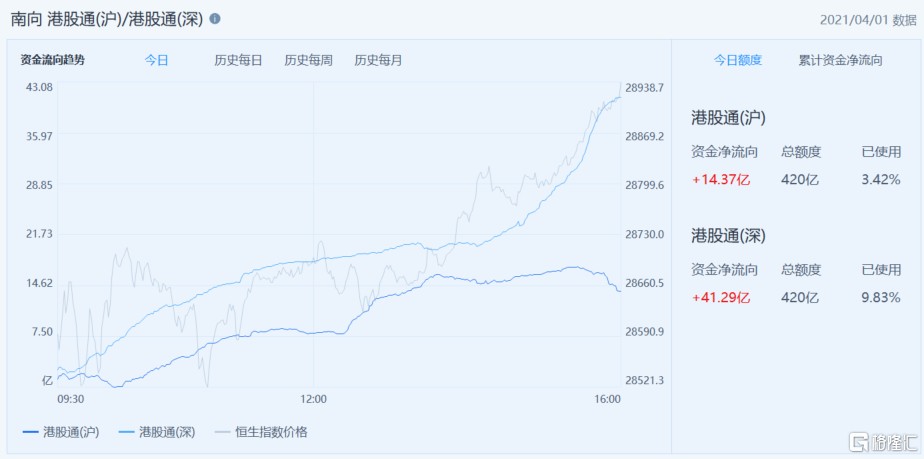Click the 9.83% used quota value

click(880, 298)
